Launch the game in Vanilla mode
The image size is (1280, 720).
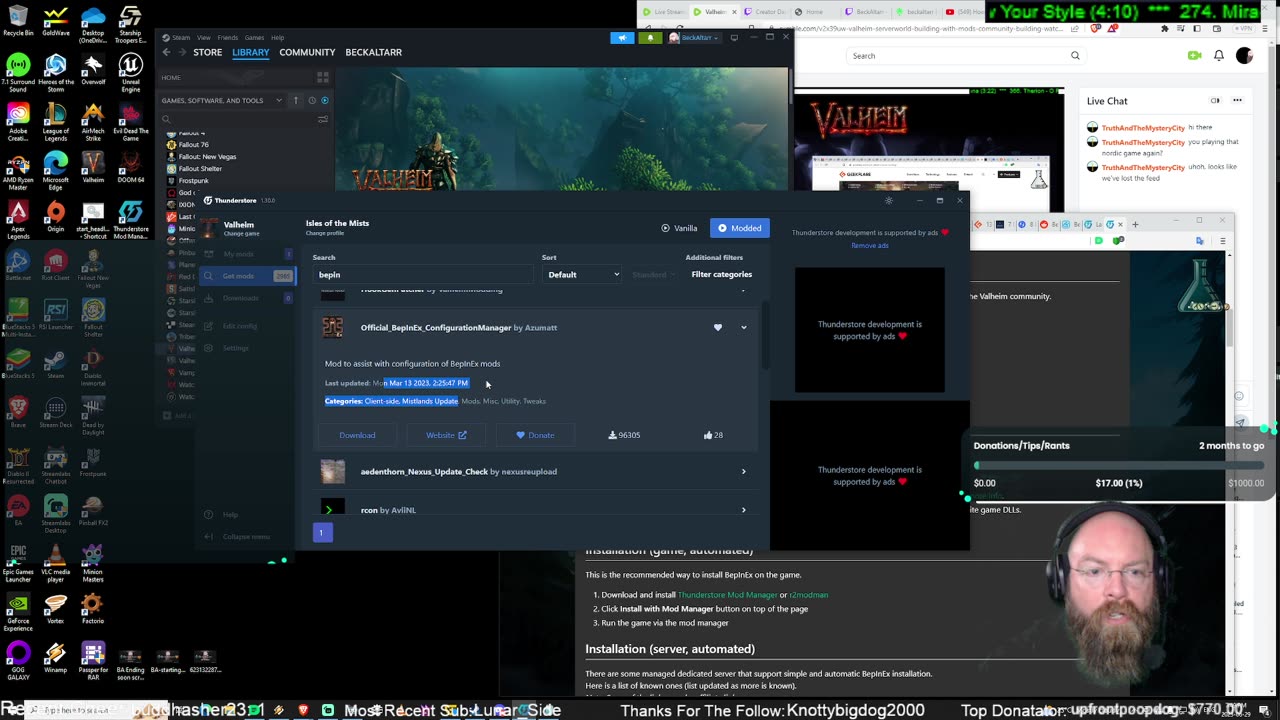pyautogui.click(x=679, y=228)
